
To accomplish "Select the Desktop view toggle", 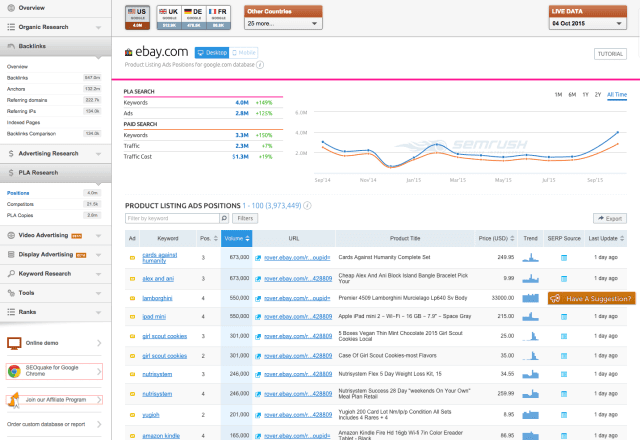I will 212,53.
